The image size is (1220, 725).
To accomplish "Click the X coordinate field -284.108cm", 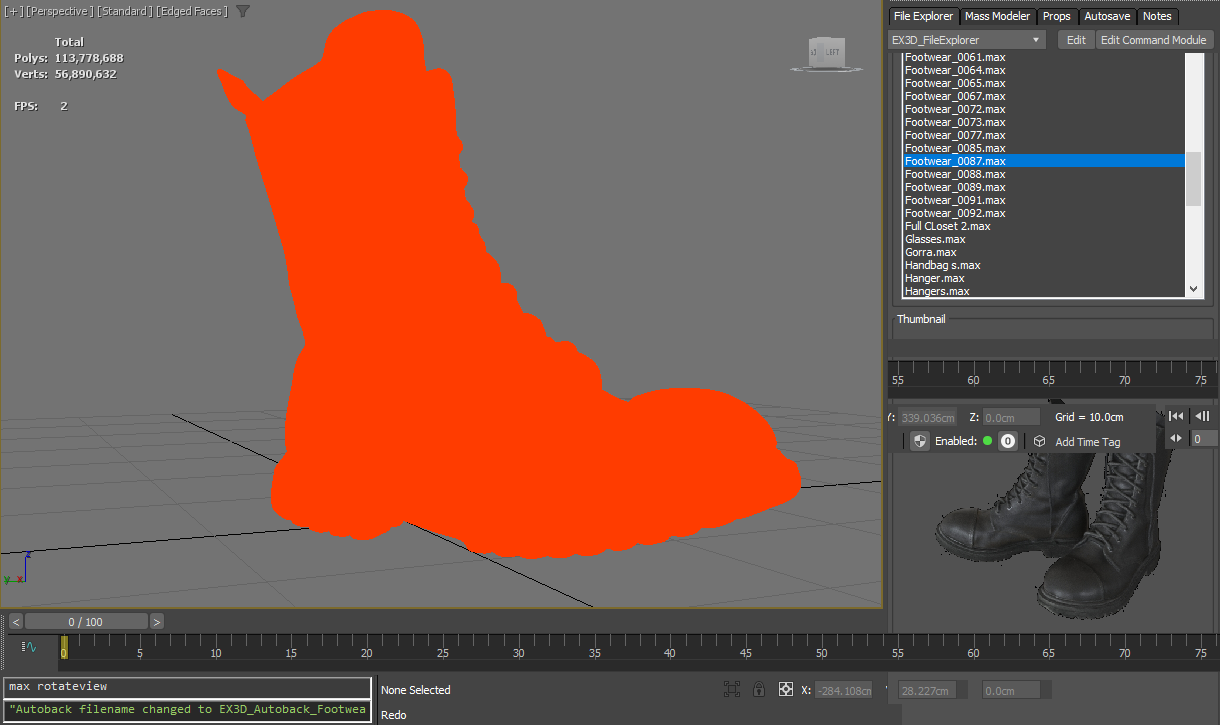I will [844, 689].
